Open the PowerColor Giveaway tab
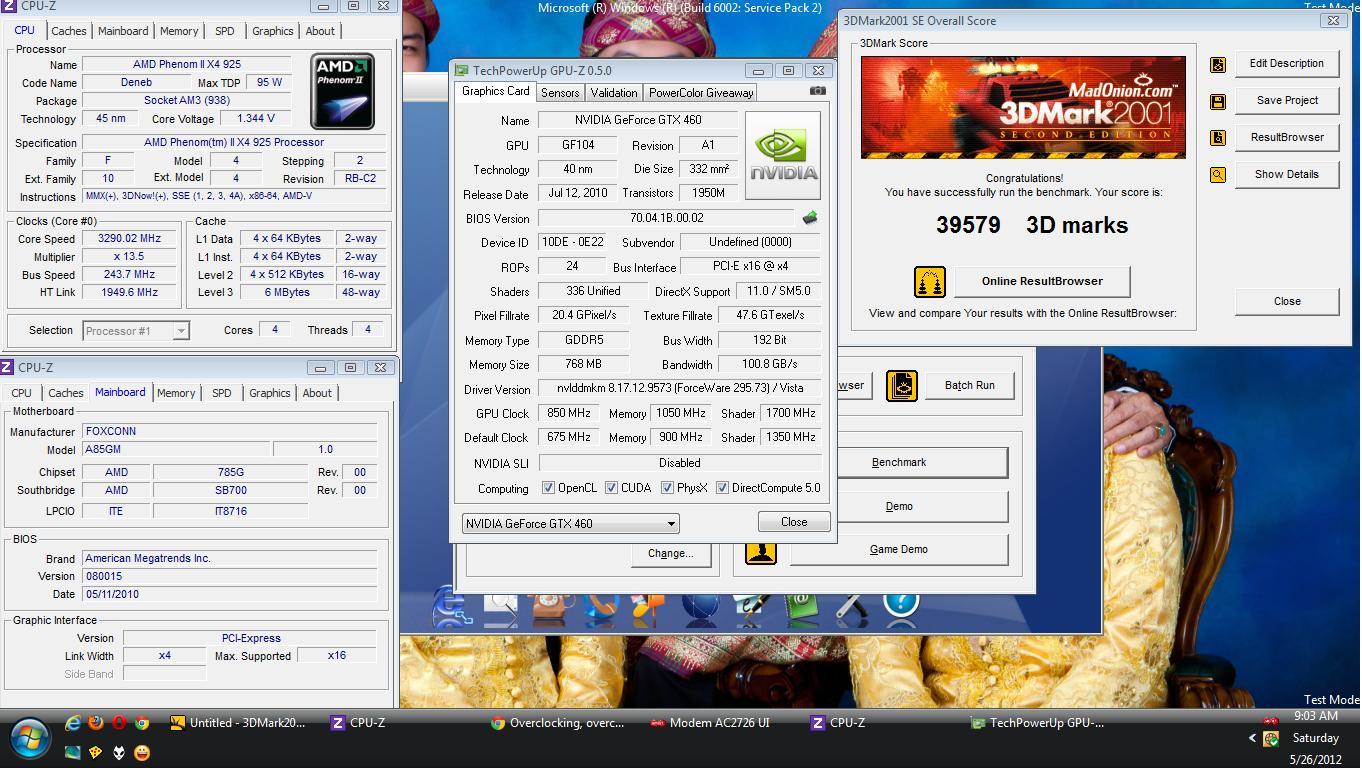This screenshot has width=1362, height=768. [701, 92]
